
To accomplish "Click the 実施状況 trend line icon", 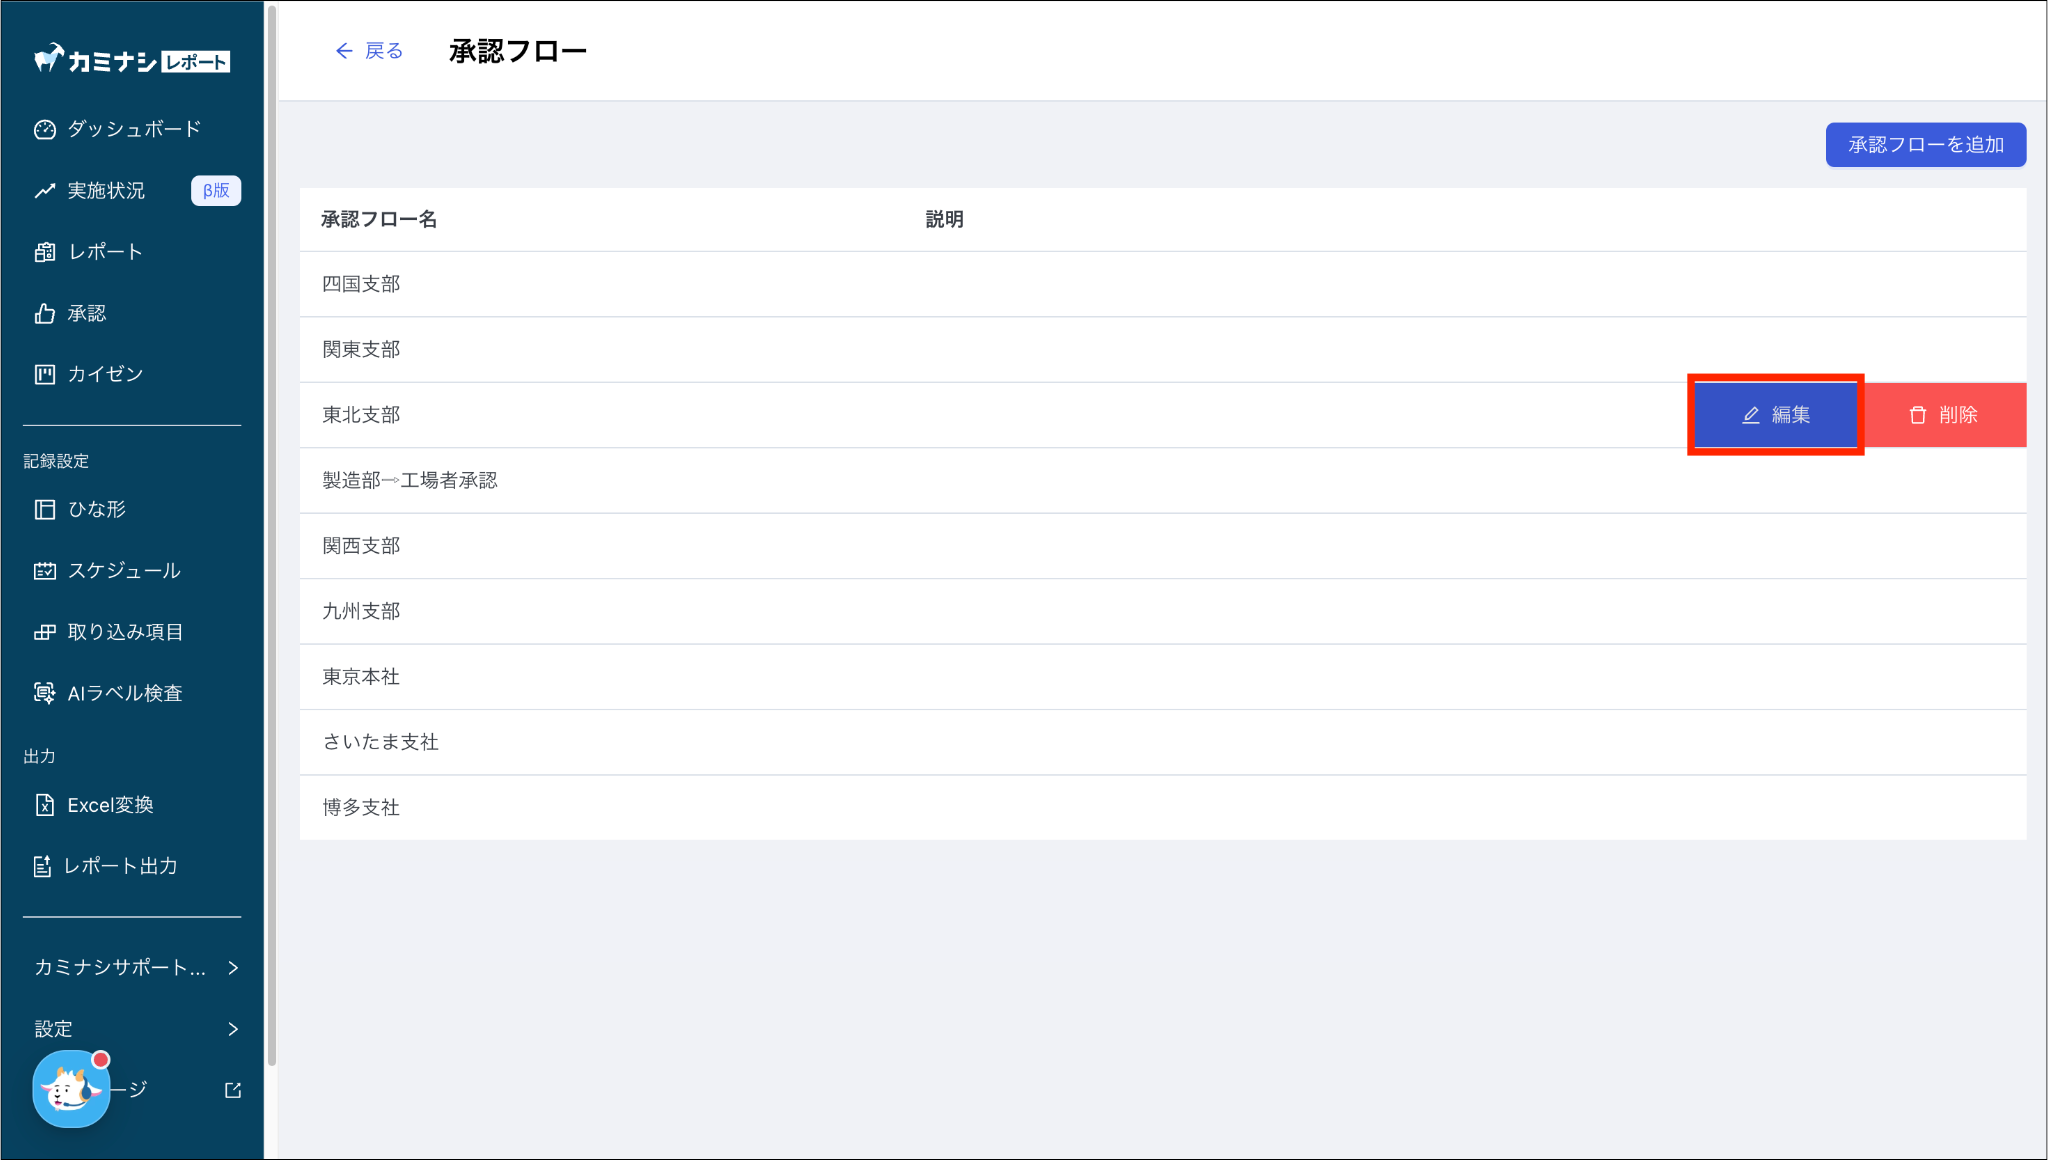I will click(44, 190).
